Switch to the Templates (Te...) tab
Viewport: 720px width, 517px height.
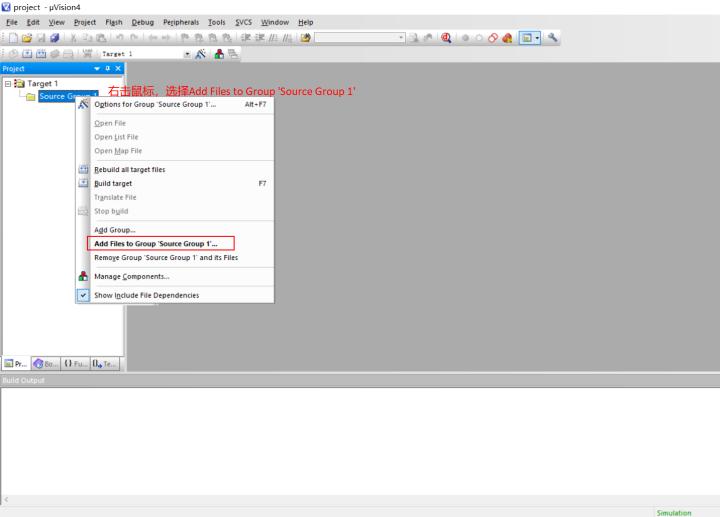105,364
